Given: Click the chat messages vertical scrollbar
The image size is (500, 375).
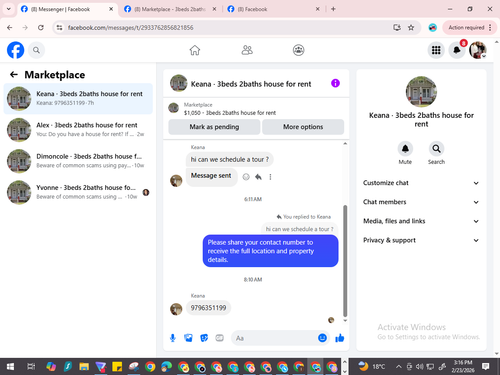Looking at the screenshot, I should pos(345,261).
